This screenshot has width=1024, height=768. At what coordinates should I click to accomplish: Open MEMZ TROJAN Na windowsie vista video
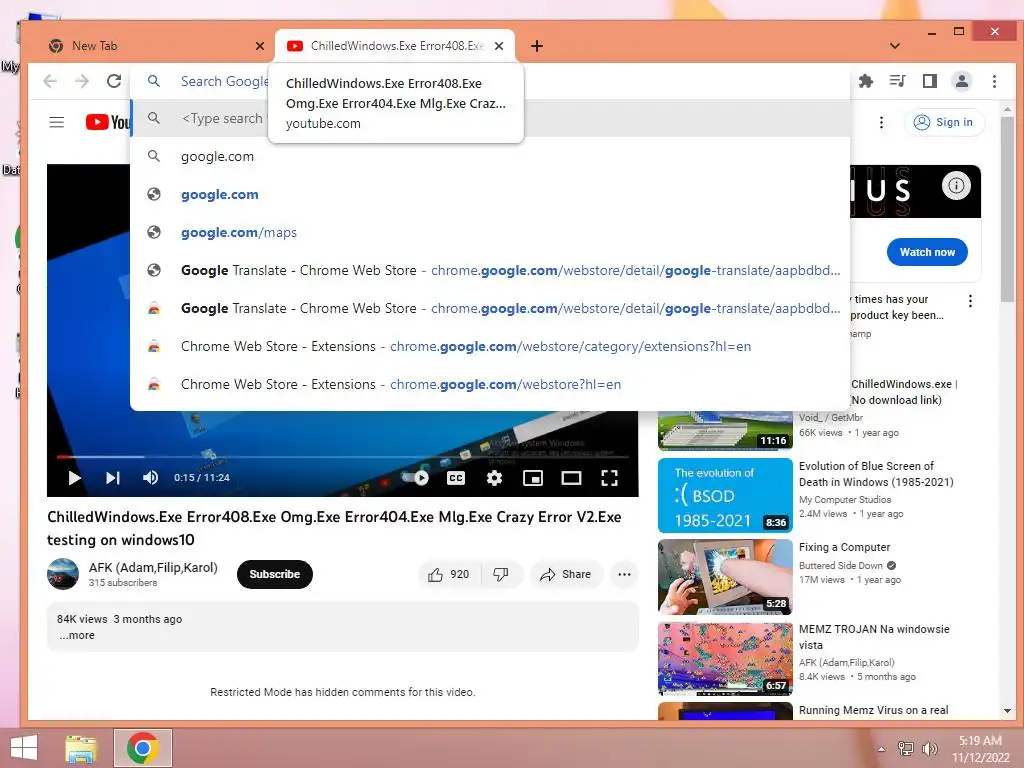[x=874, y=637]
